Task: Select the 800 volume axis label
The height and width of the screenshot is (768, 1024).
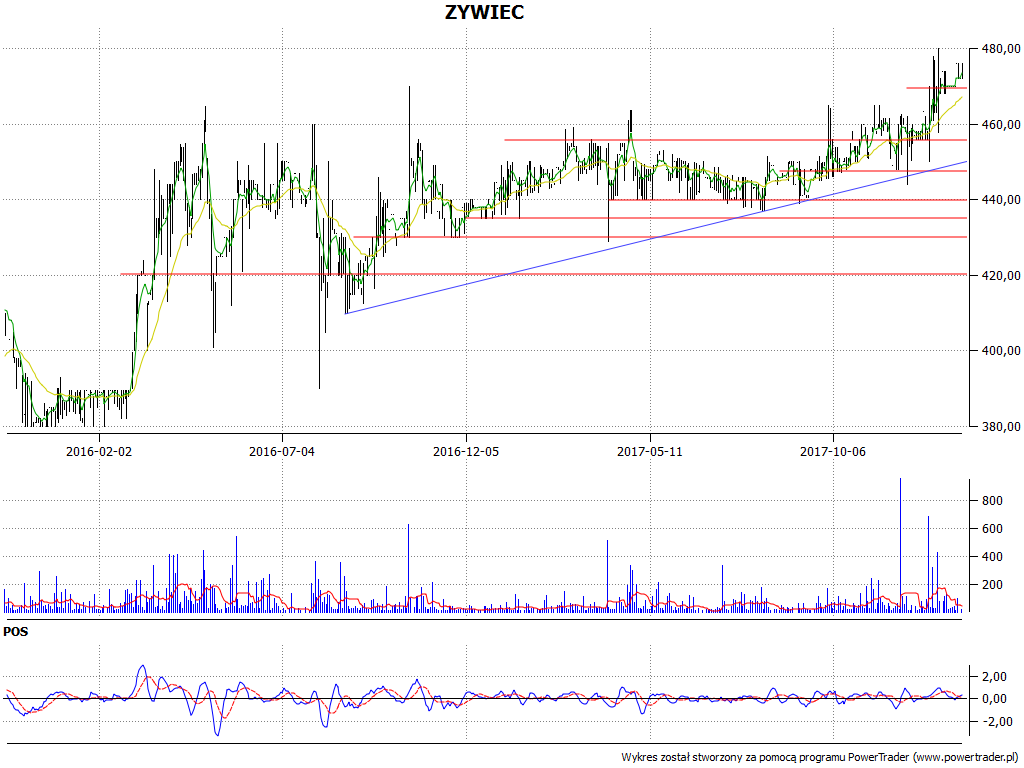Action: click(x=992, y=501)
